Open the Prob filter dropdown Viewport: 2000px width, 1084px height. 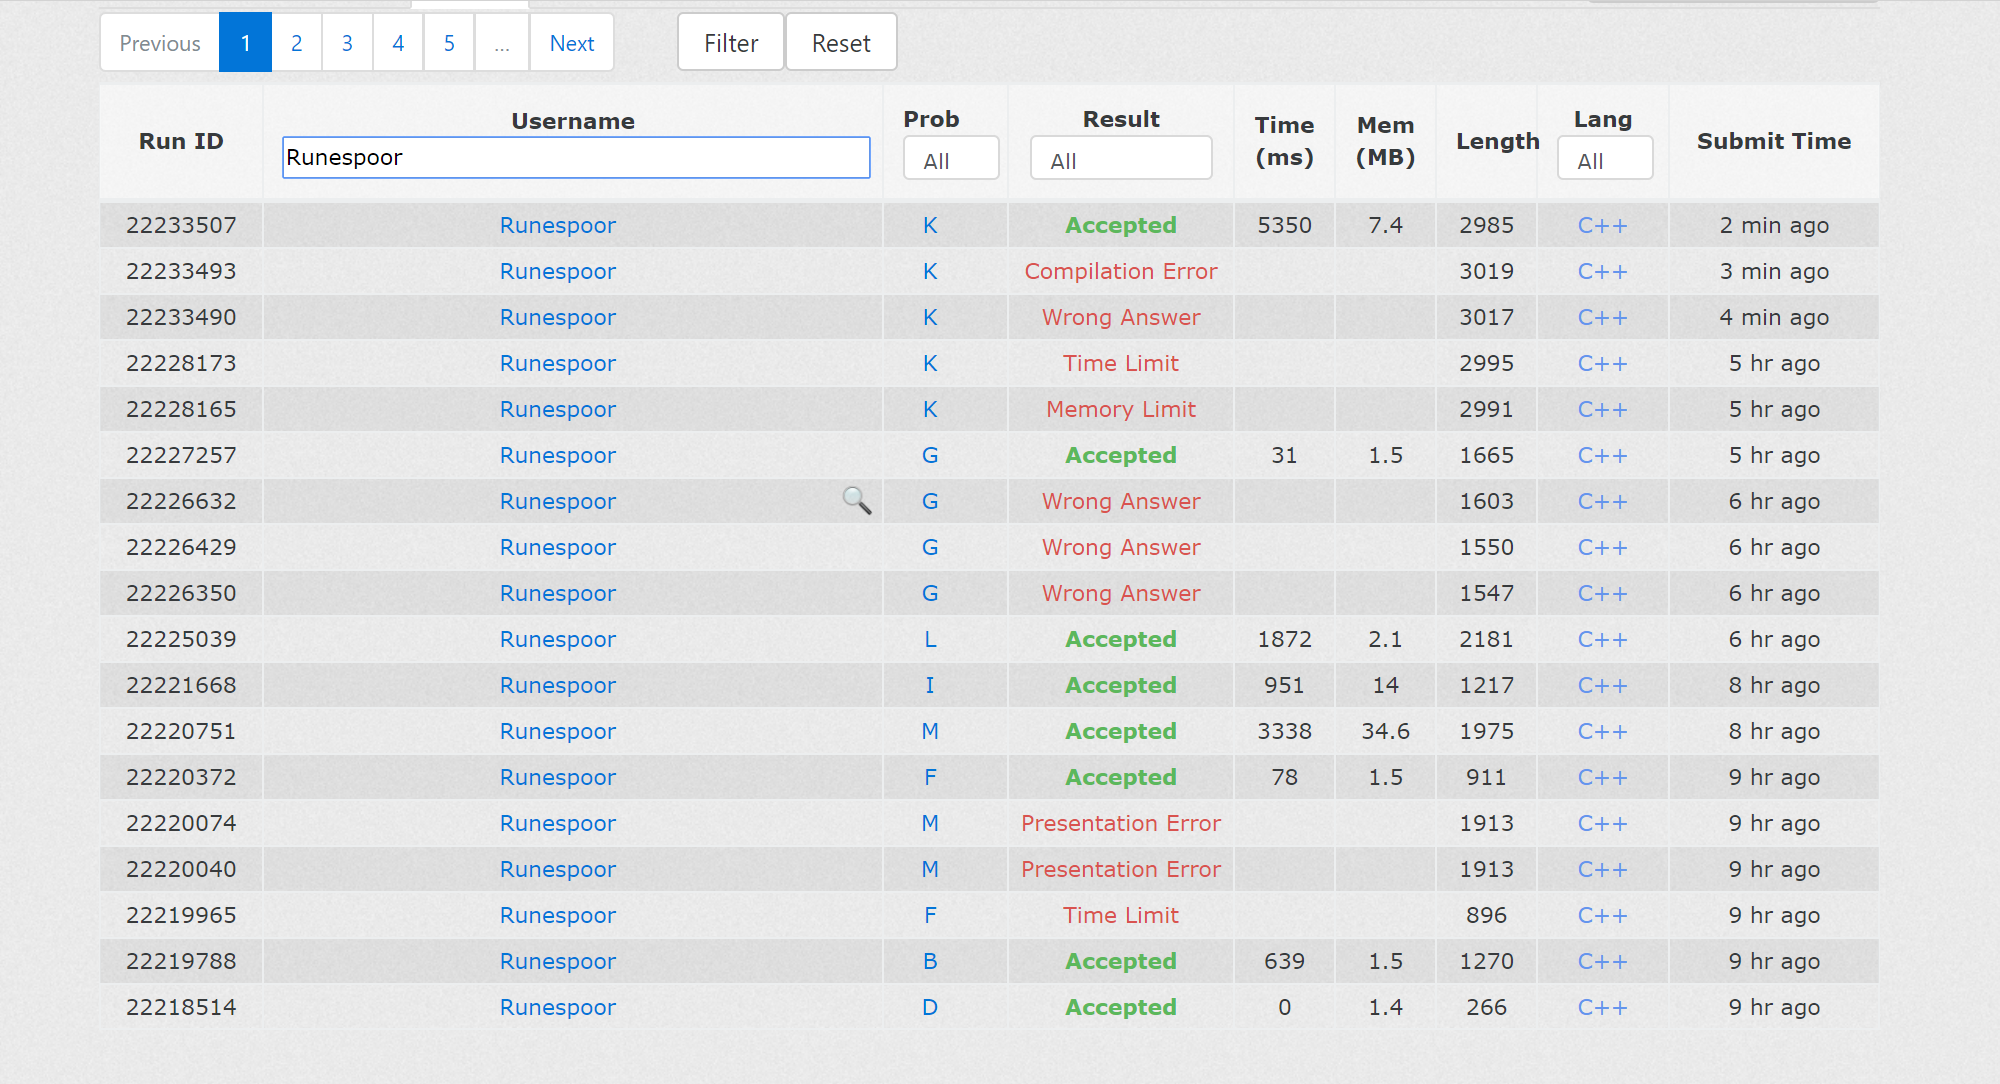950,160
